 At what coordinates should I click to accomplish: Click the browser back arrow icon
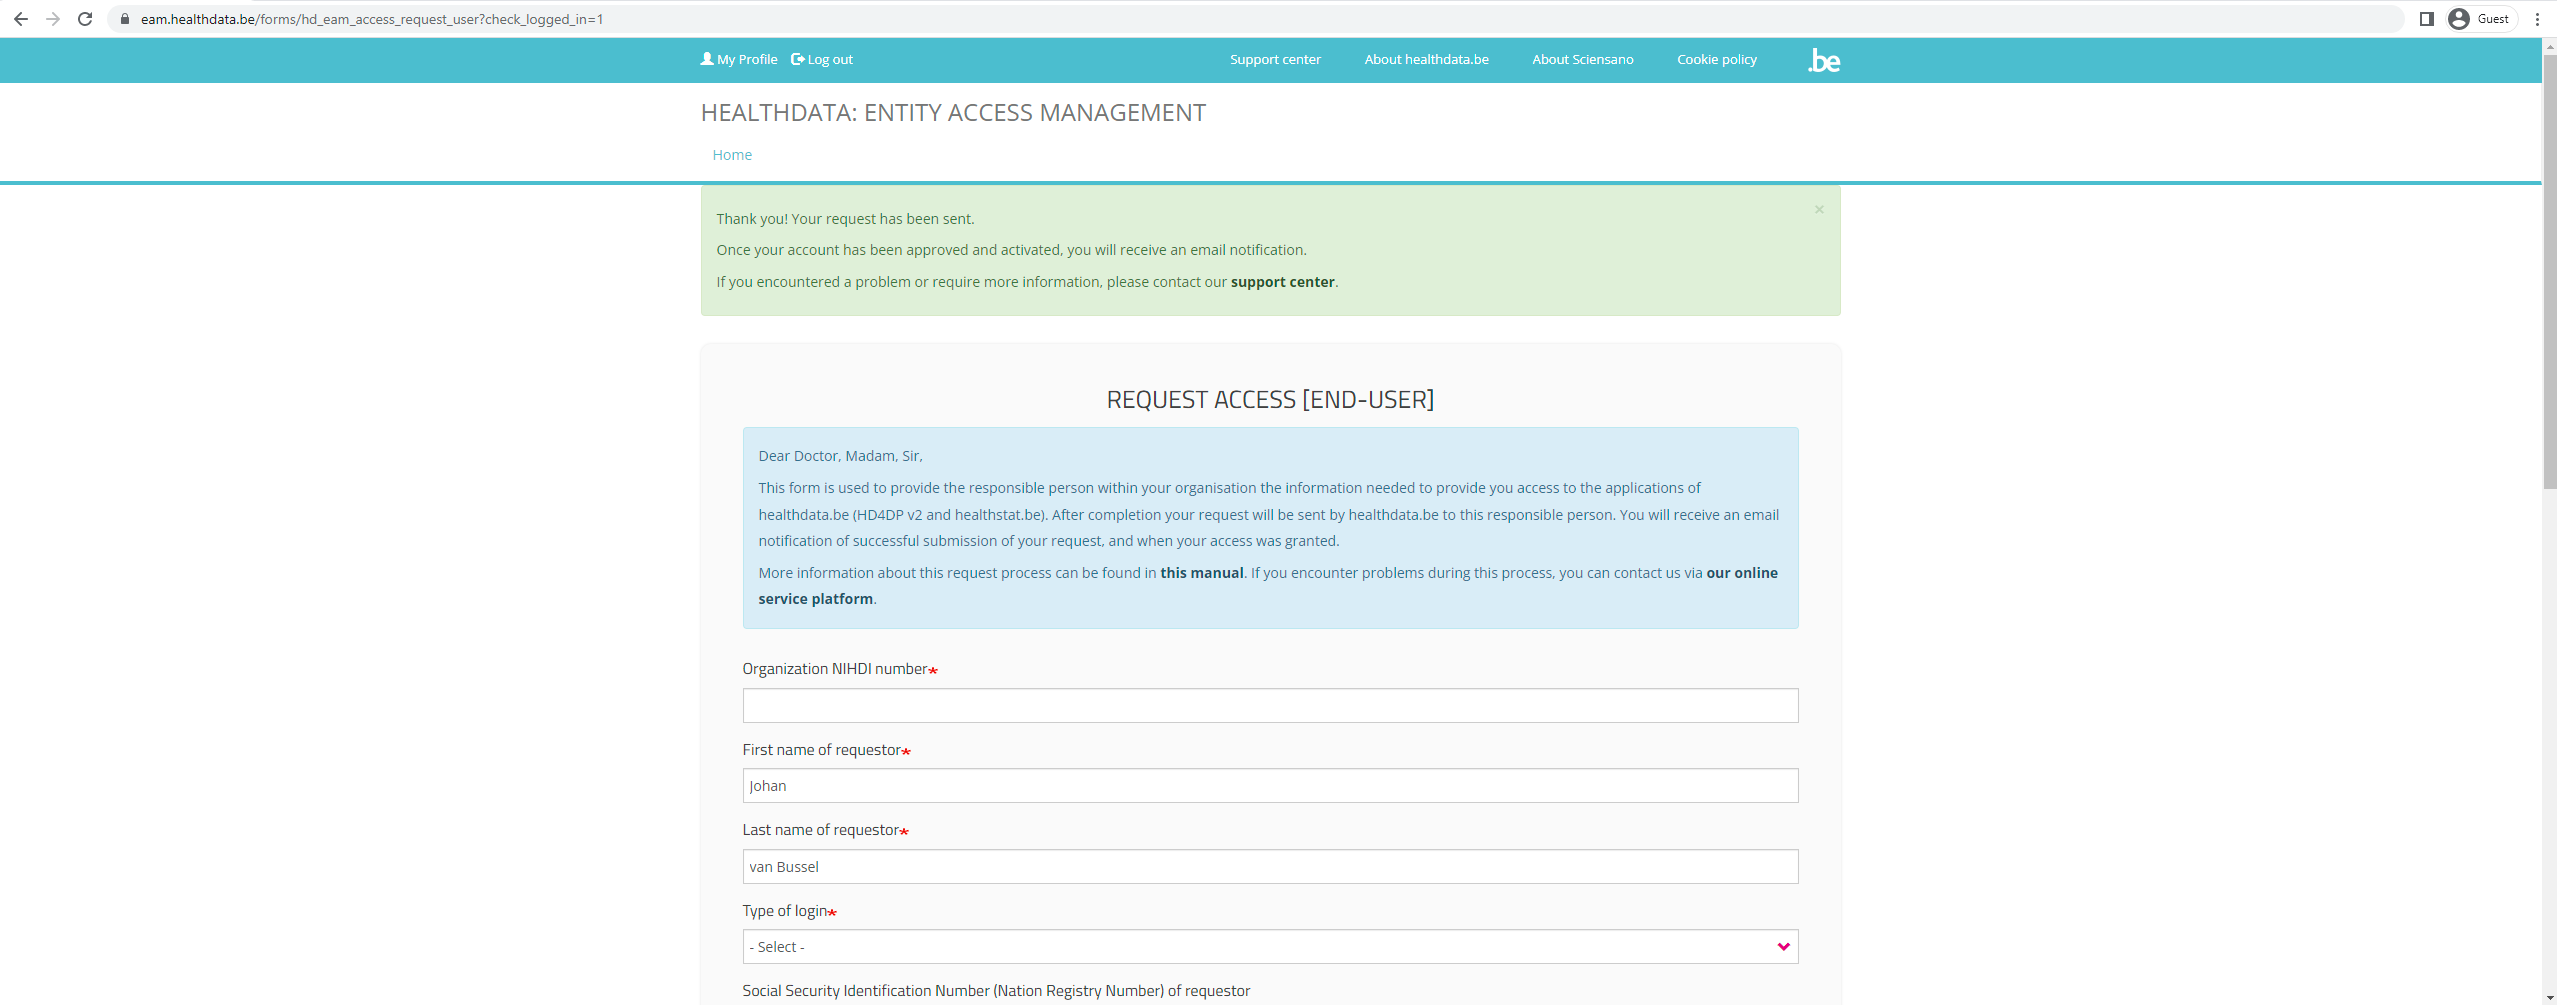[x=21, y=19]
